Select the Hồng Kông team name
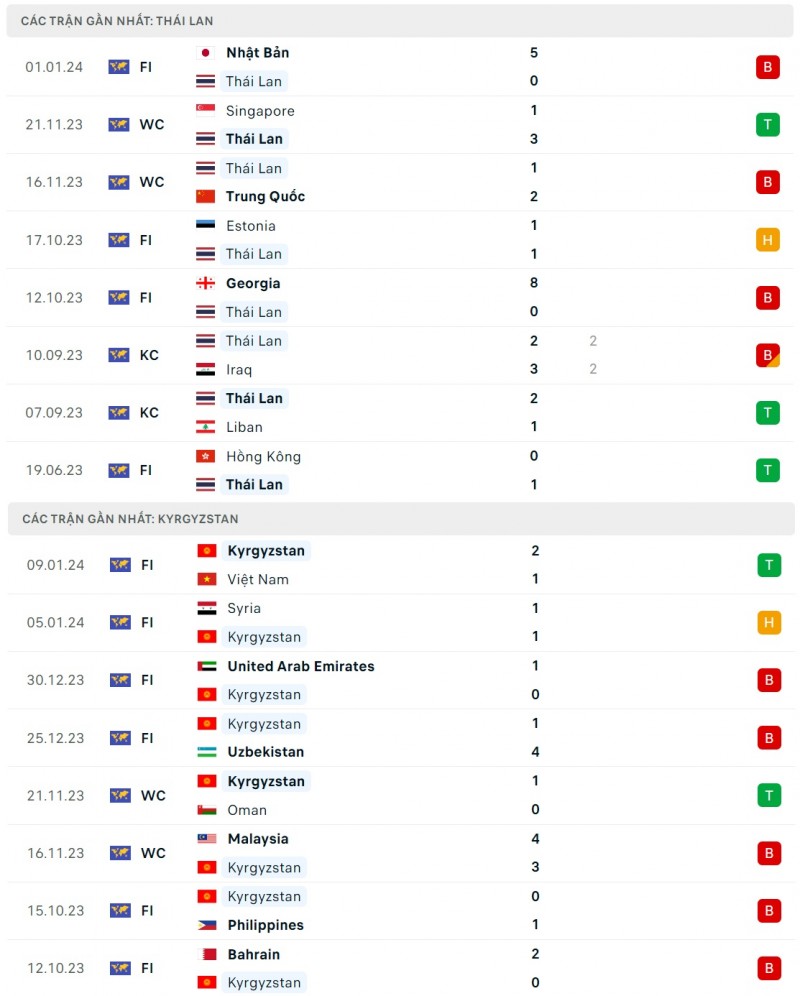The height and width of the screenshot is (996, 800). tap(263, 457)
